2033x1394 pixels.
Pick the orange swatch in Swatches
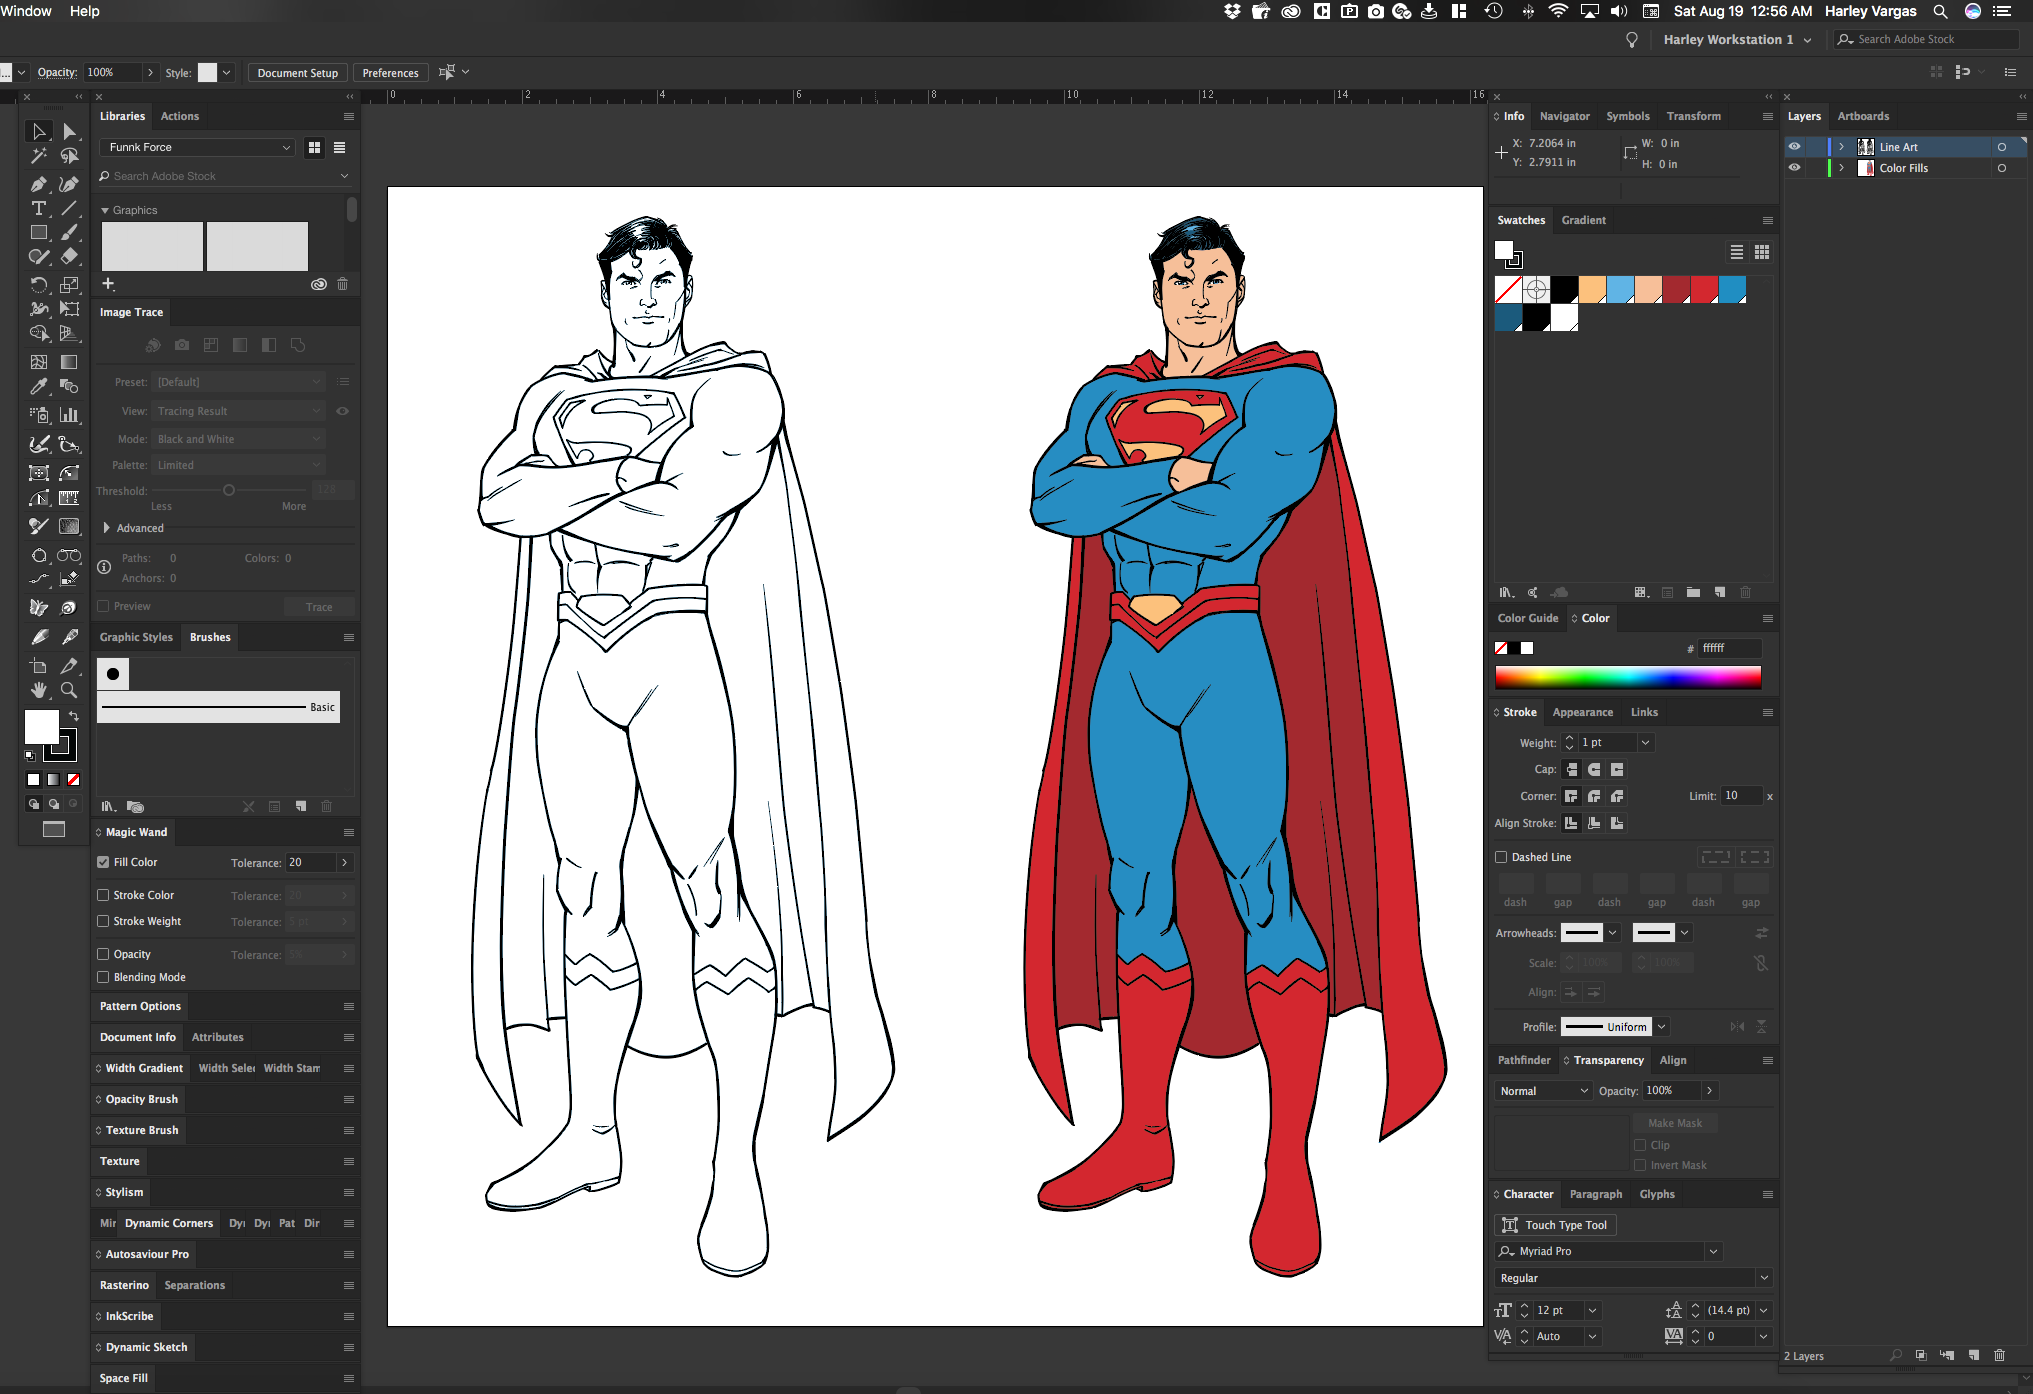click(1592, 290)
